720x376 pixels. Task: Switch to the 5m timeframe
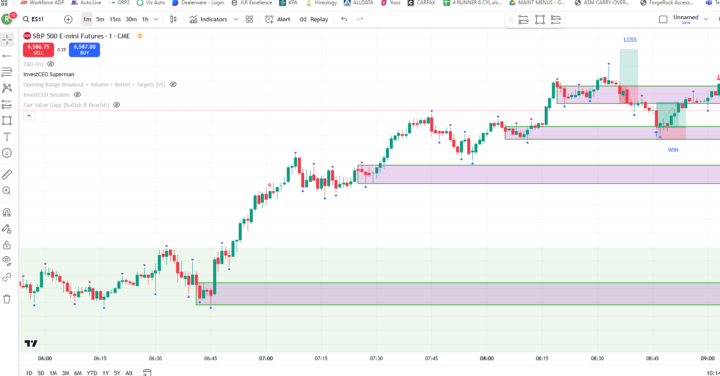100,19
